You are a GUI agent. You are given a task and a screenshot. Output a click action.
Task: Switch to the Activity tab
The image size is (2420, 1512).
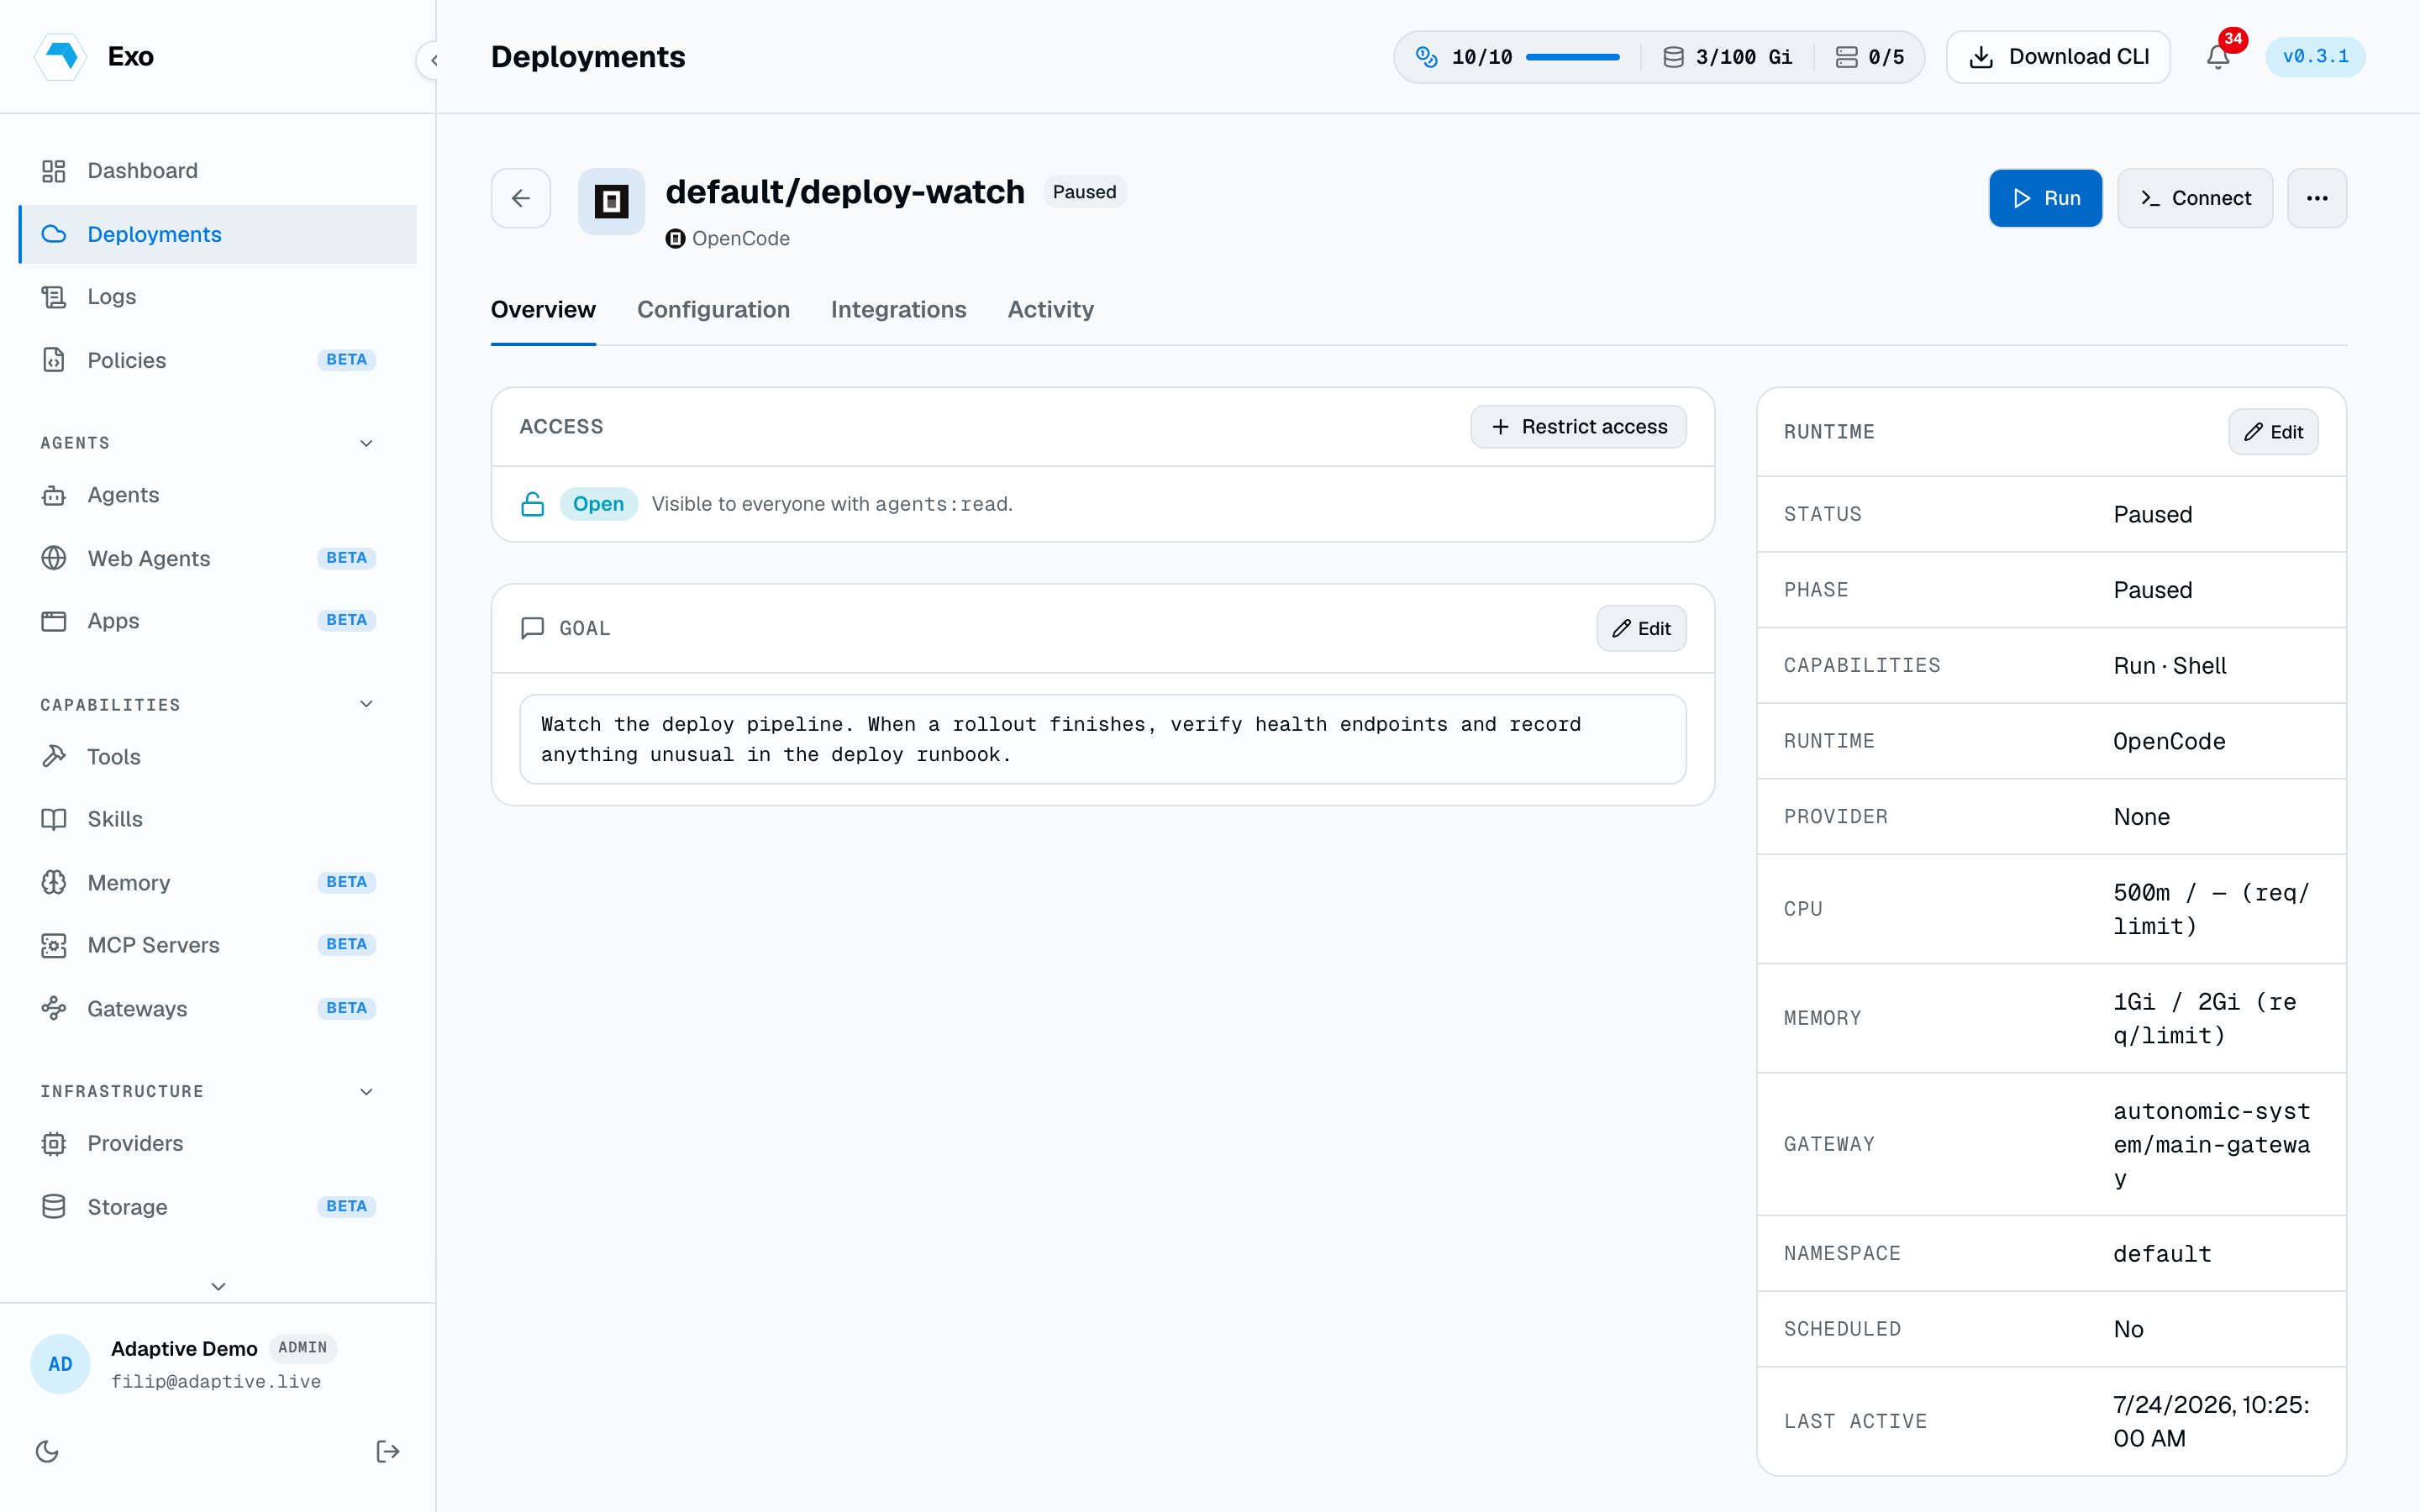[1050, 310]
